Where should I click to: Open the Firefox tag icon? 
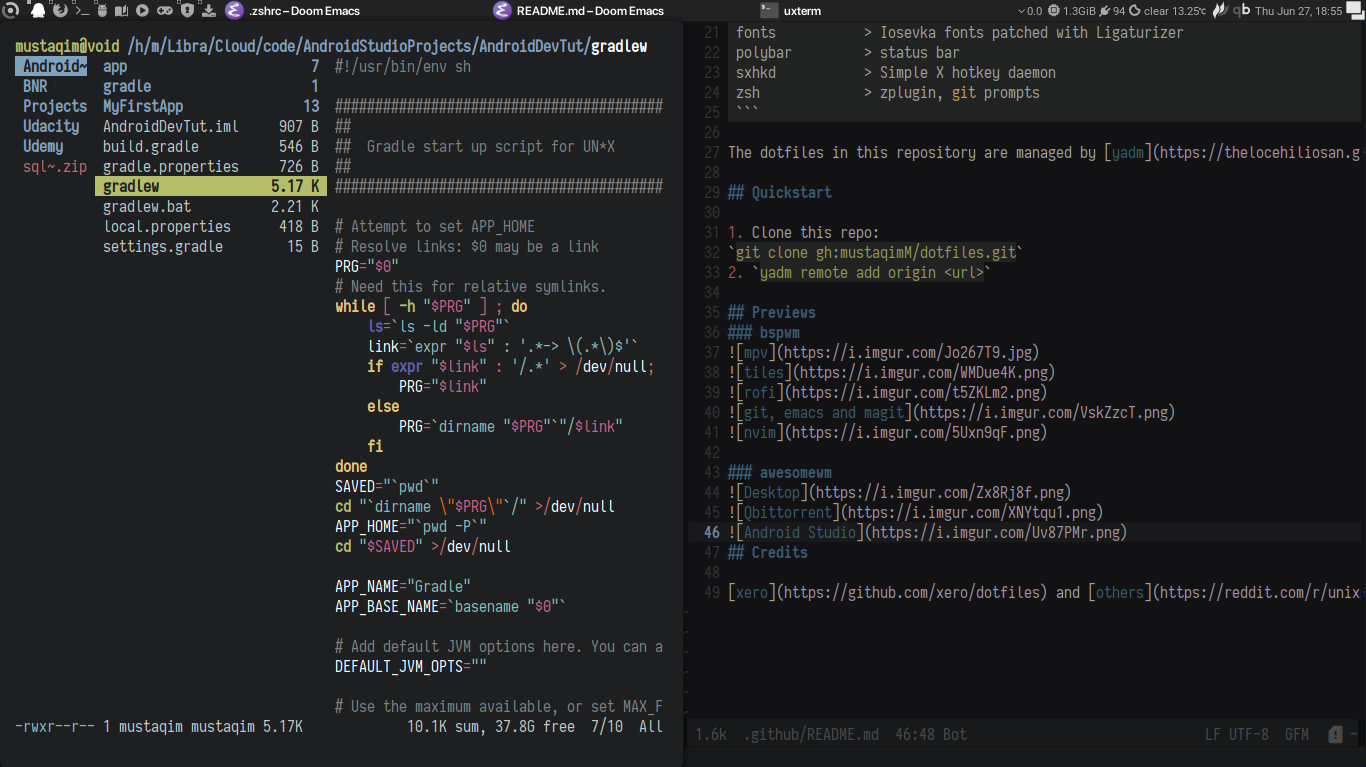(60, 11)
